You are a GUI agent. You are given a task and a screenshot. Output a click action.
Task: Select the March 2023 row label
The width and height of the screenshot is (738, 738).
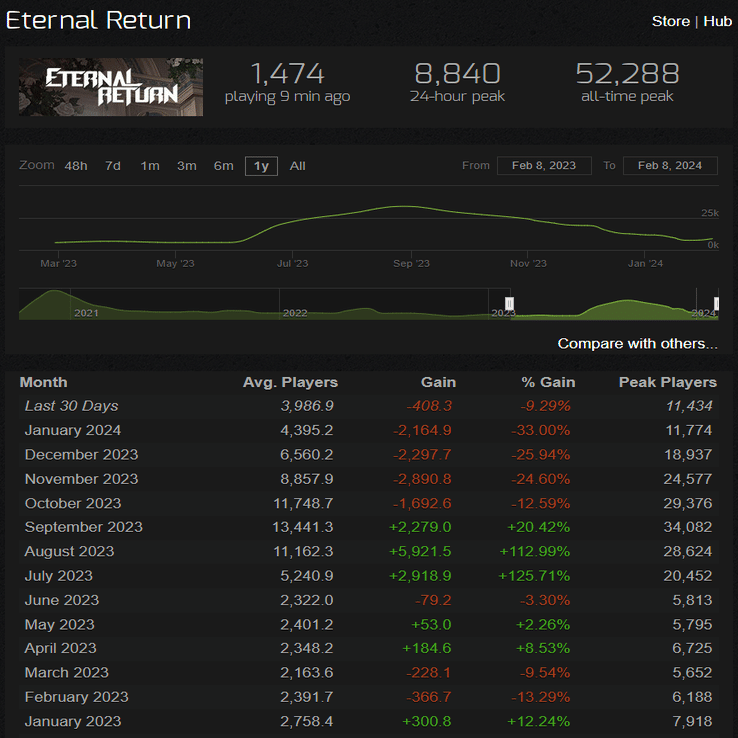67,673
